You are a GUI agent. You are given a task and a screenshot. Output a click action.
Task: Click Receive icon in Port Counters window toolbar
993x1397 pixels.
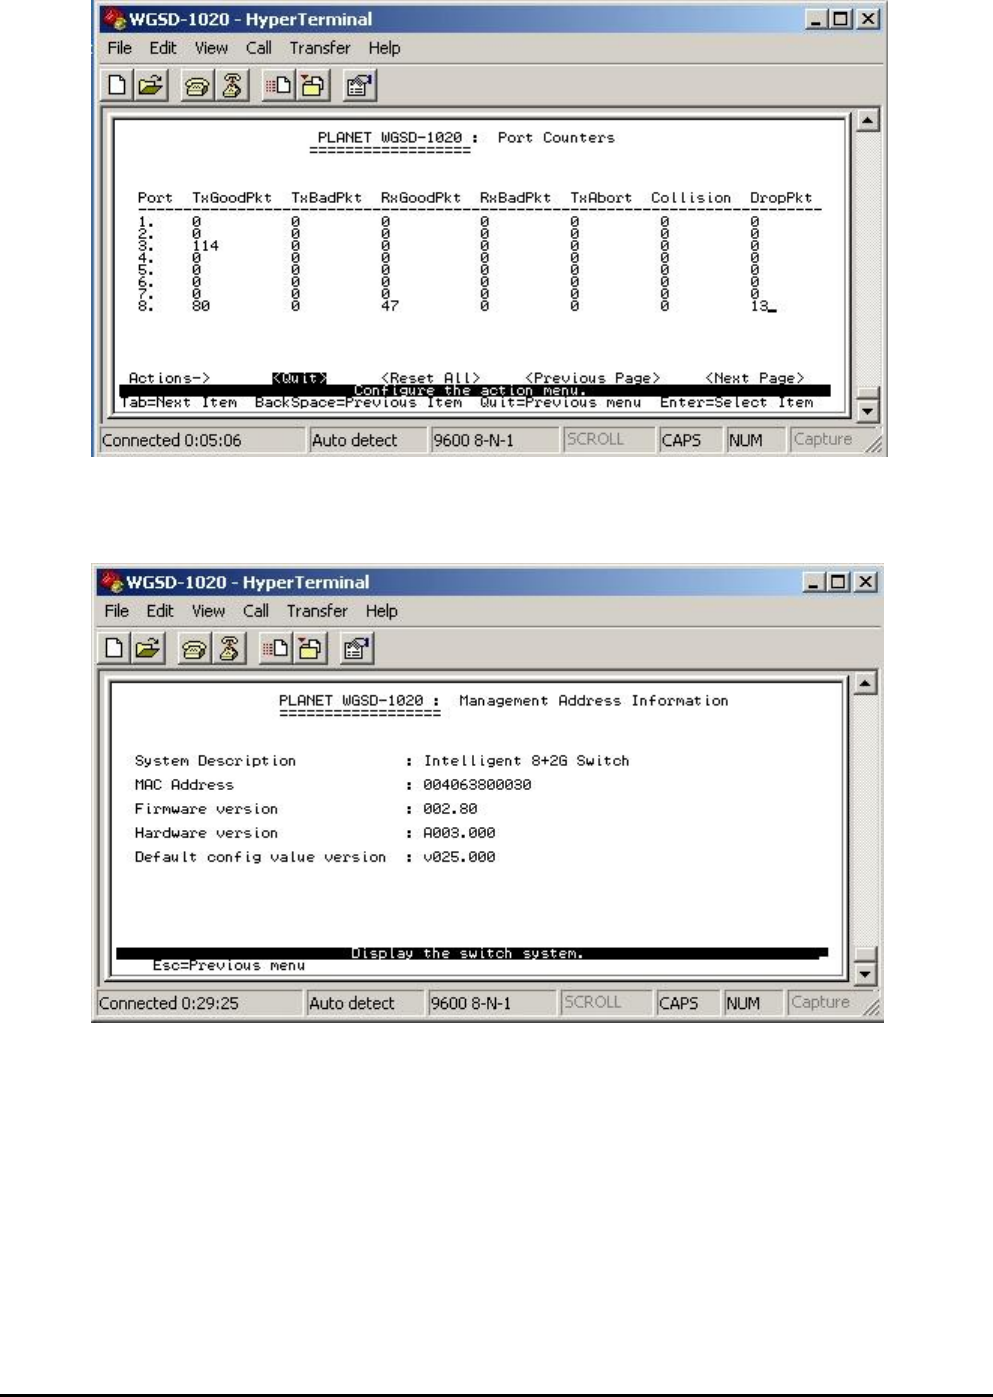click(312, 86)
